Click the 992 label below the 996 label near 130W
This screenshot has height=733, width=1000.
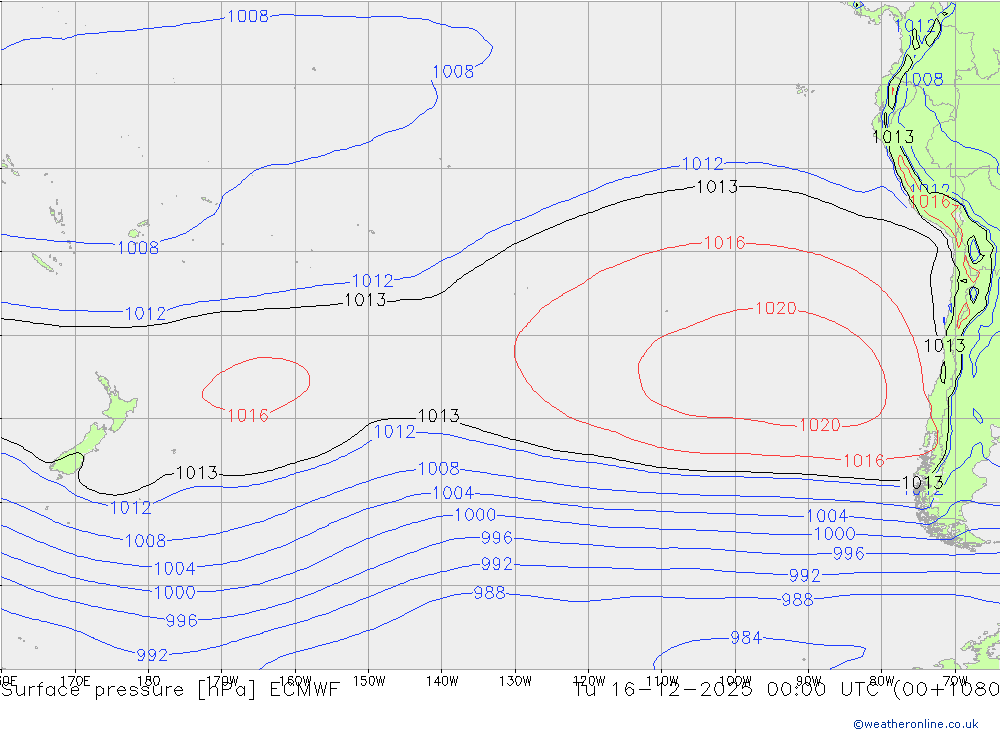point(496,564)
